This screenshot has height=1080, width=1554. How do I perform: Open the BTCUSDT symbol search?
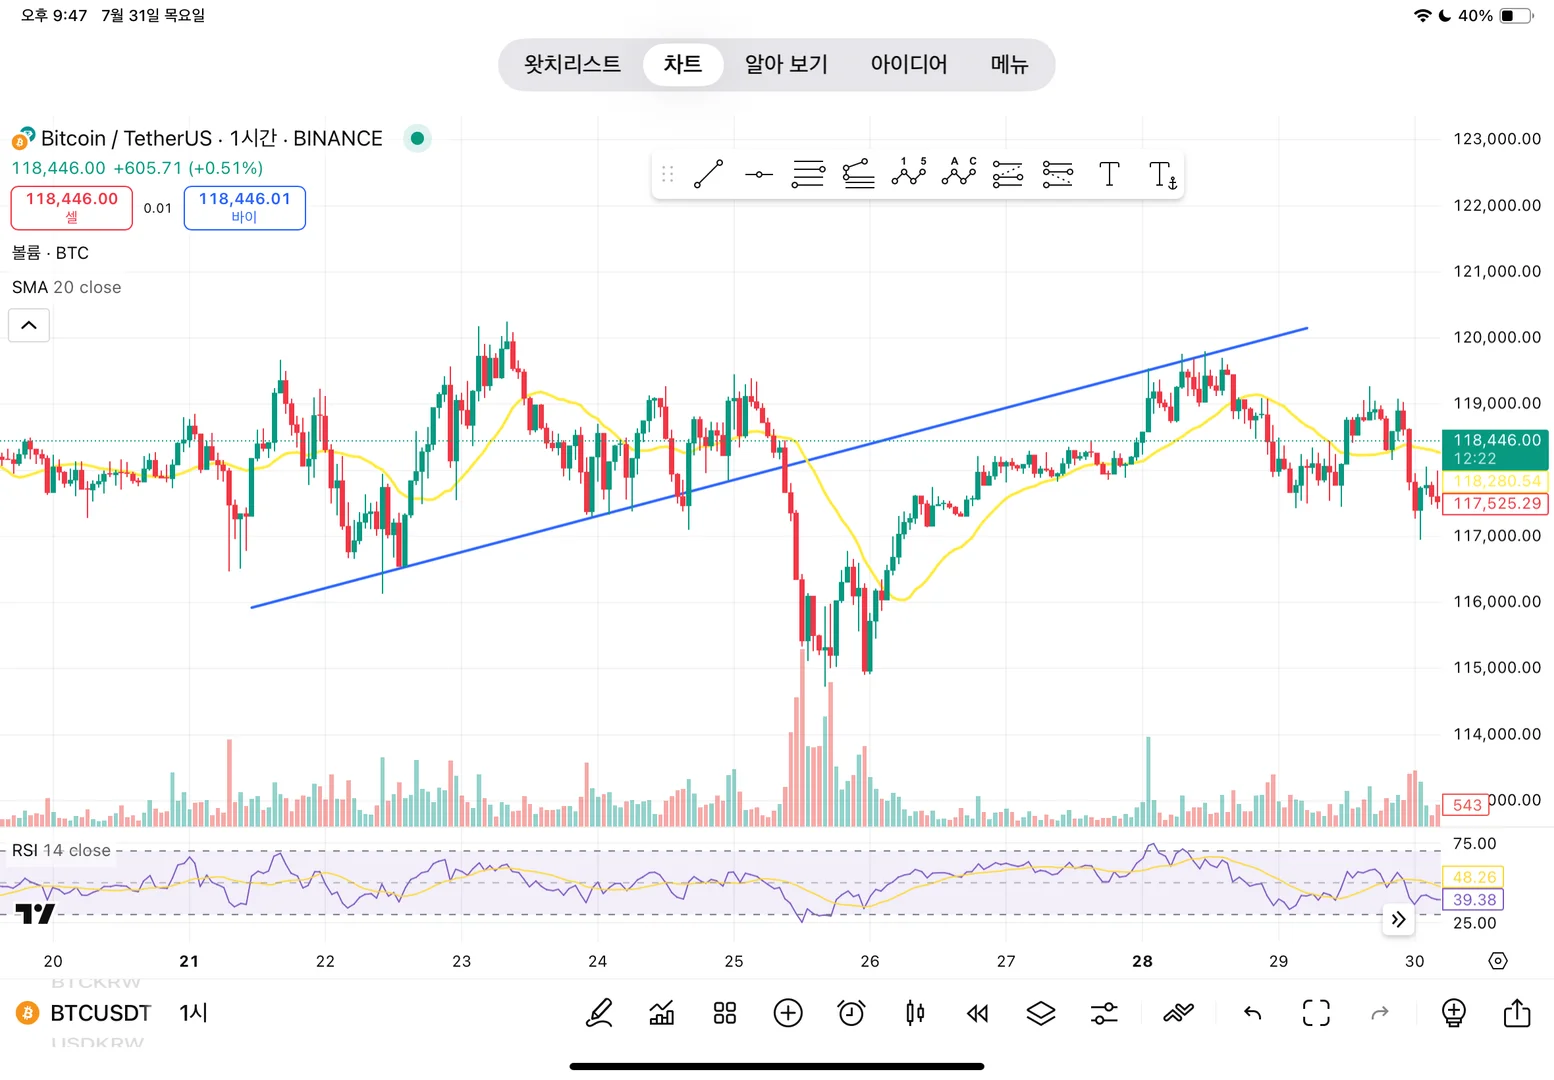(x=101, y=1013)
